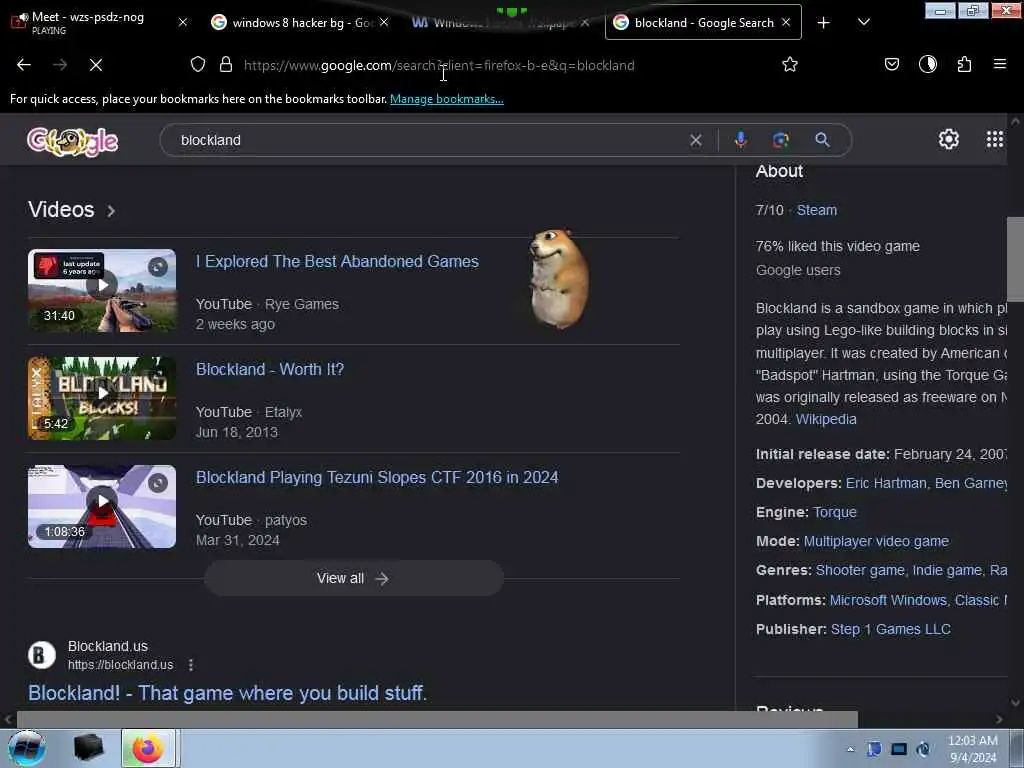Click the Blockland.us site favicon
Image resolution: width=1024 pixels, height=768 pixels.
[x=42, y=655]
